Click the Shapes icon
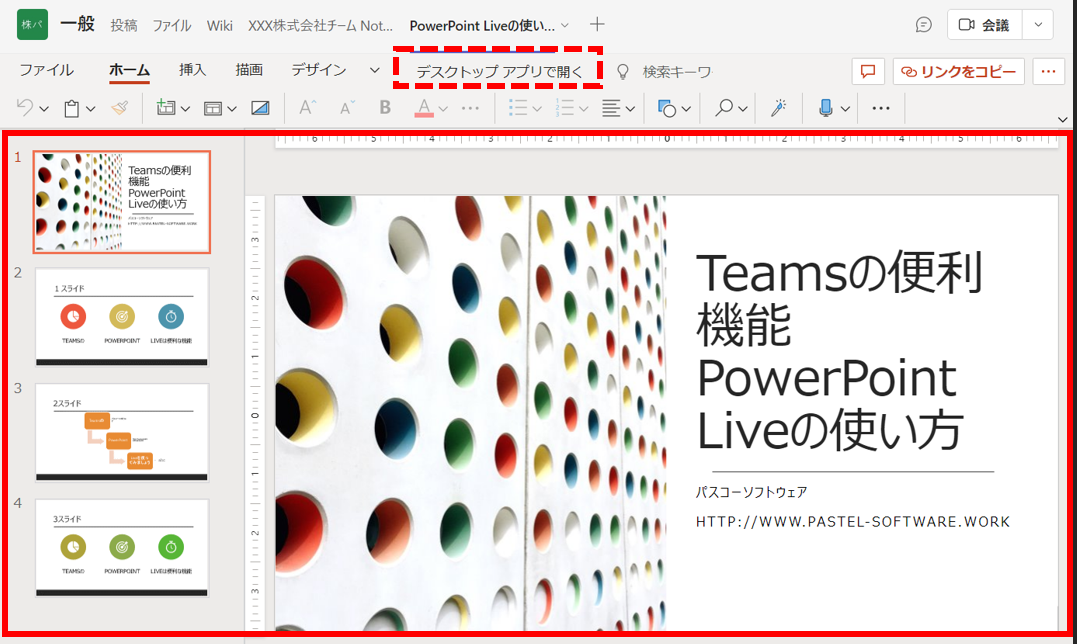The image size is (1077, 644). 667,108
